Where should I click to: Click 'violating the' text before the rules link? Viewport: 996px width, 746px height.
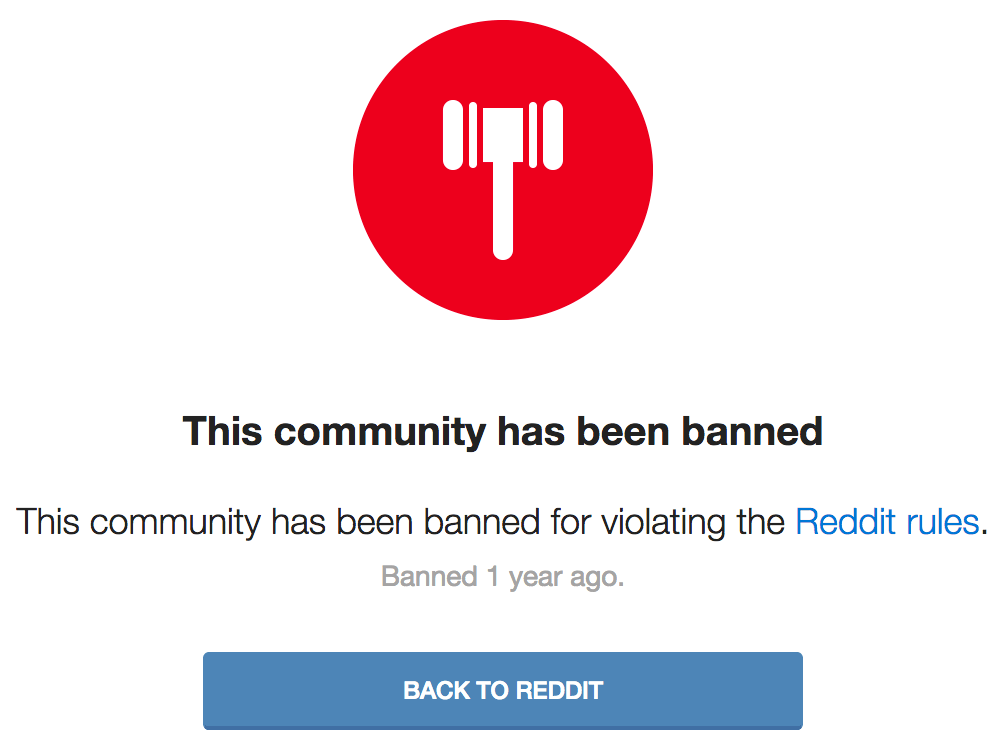pyautogui.click(x=693, y=522)
